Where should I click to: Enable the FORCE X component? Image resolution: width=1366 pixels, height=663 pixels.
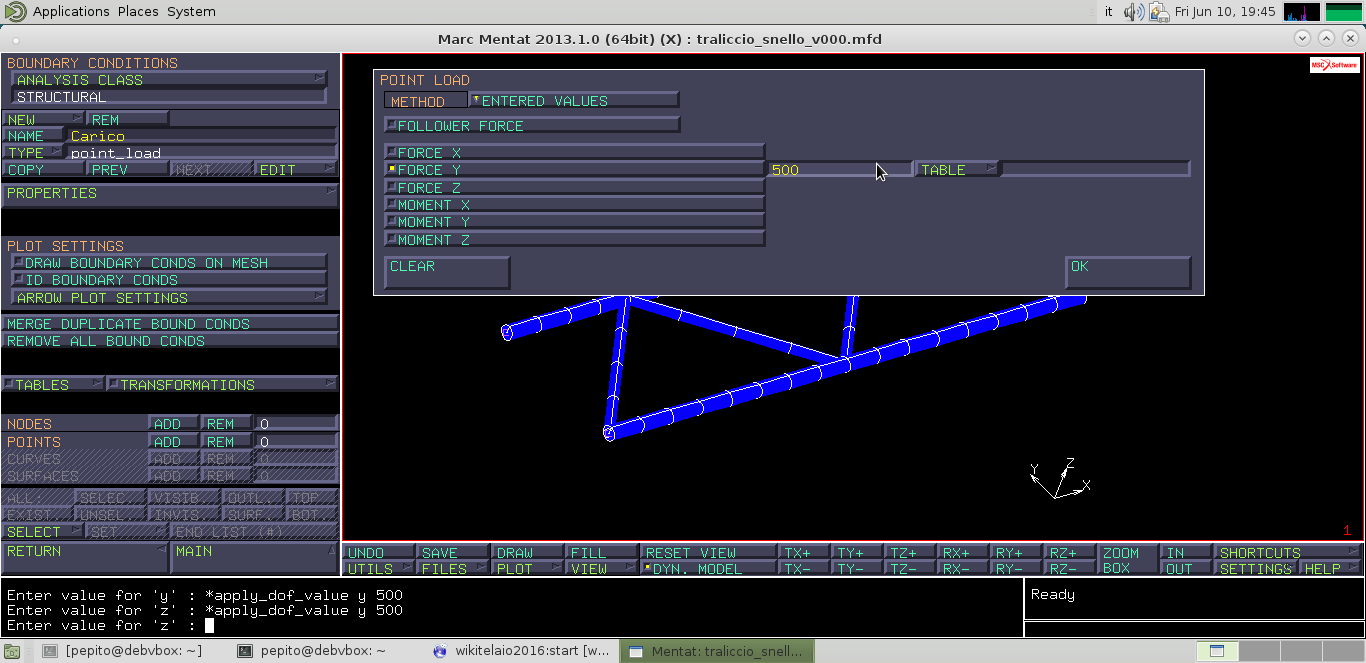[x=575, y=153]
